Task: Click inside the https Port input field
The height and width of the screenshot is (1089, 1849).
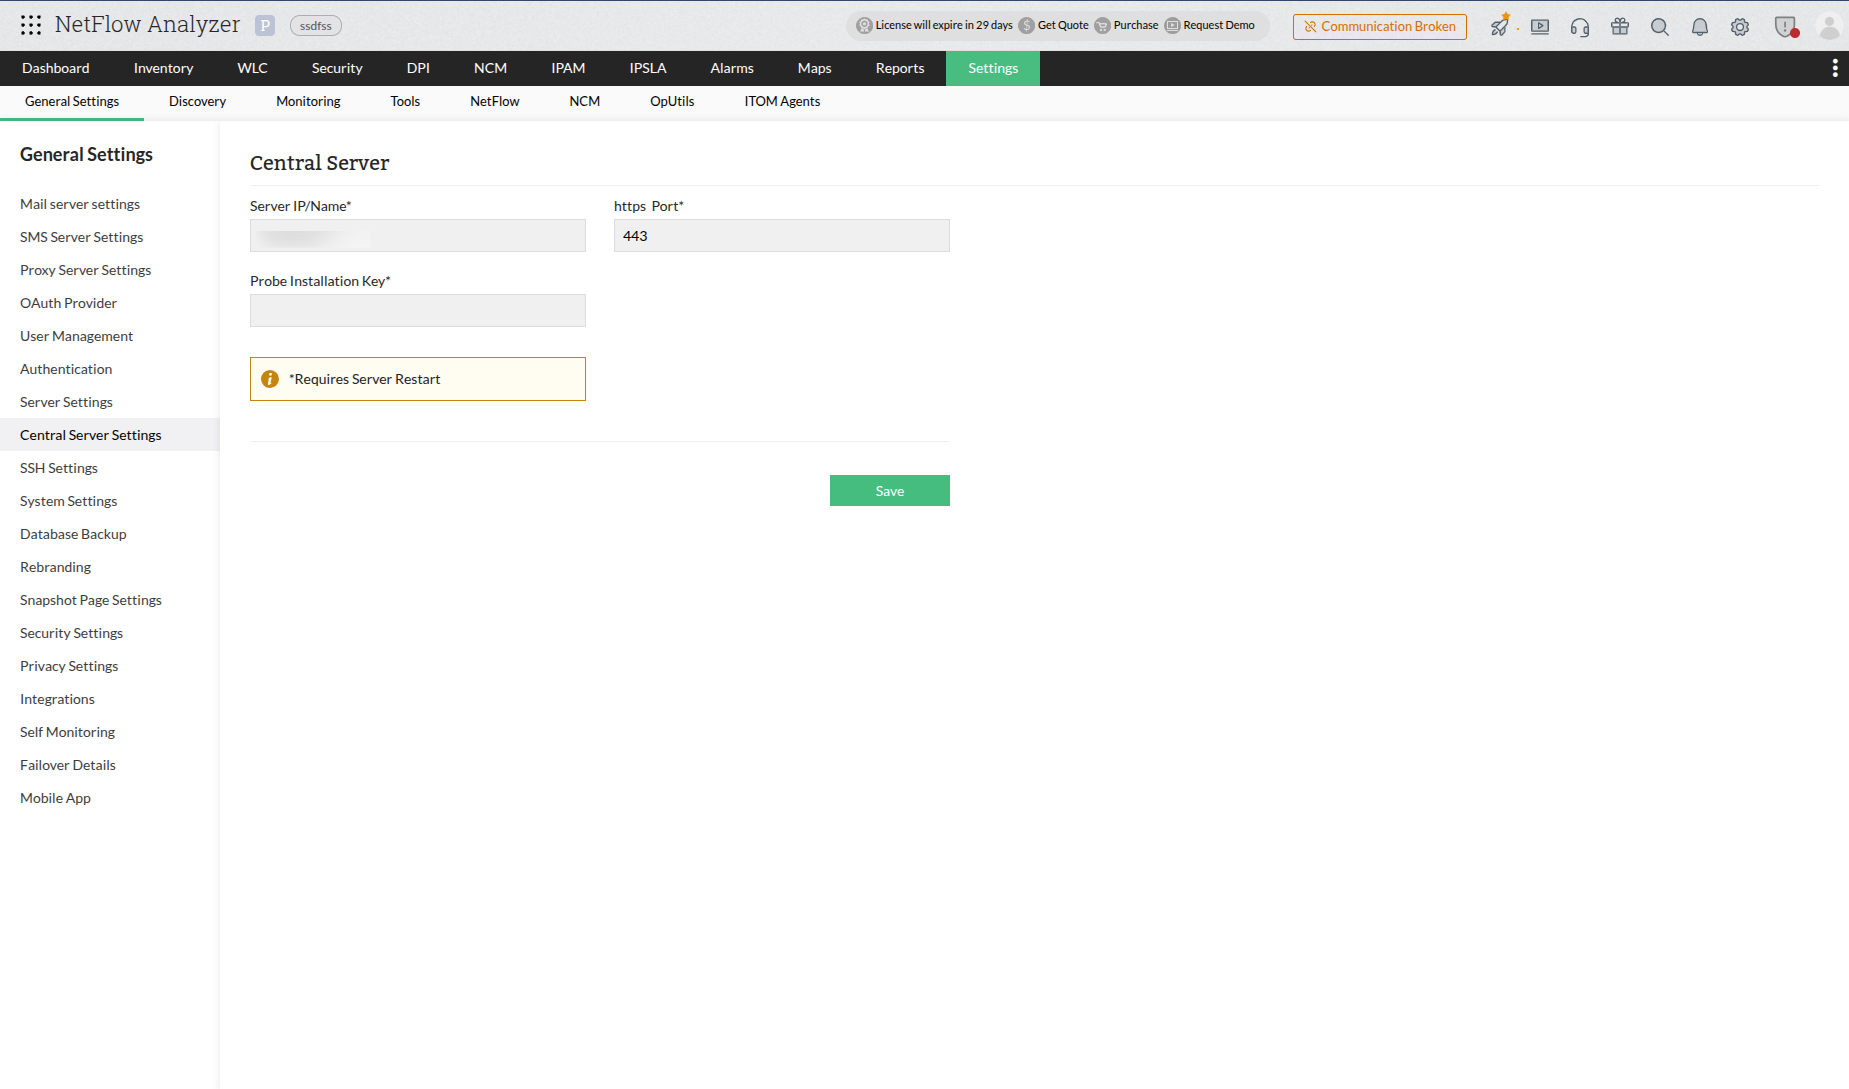Action: (x=781, y=235)
